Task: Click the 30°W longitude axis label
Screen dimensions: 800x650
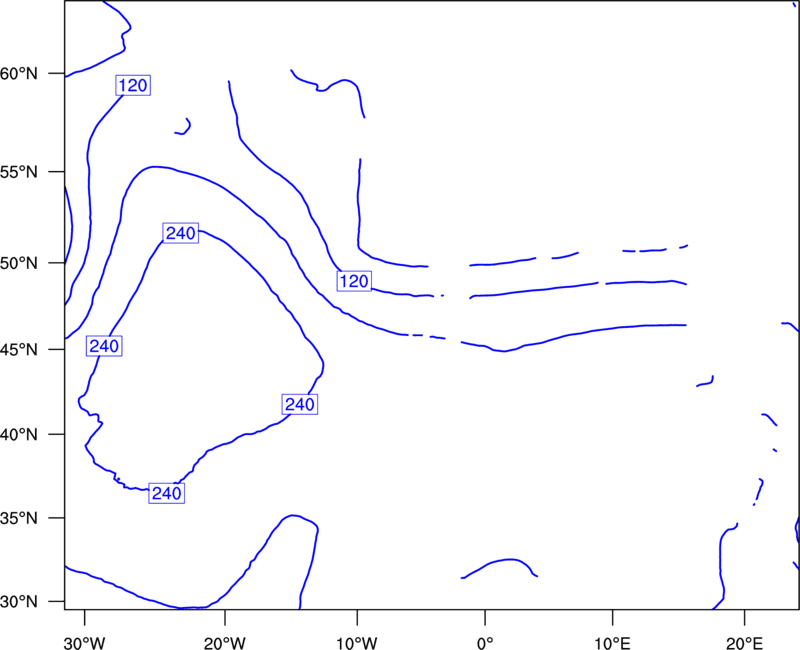Action: [x=85, y=643]
